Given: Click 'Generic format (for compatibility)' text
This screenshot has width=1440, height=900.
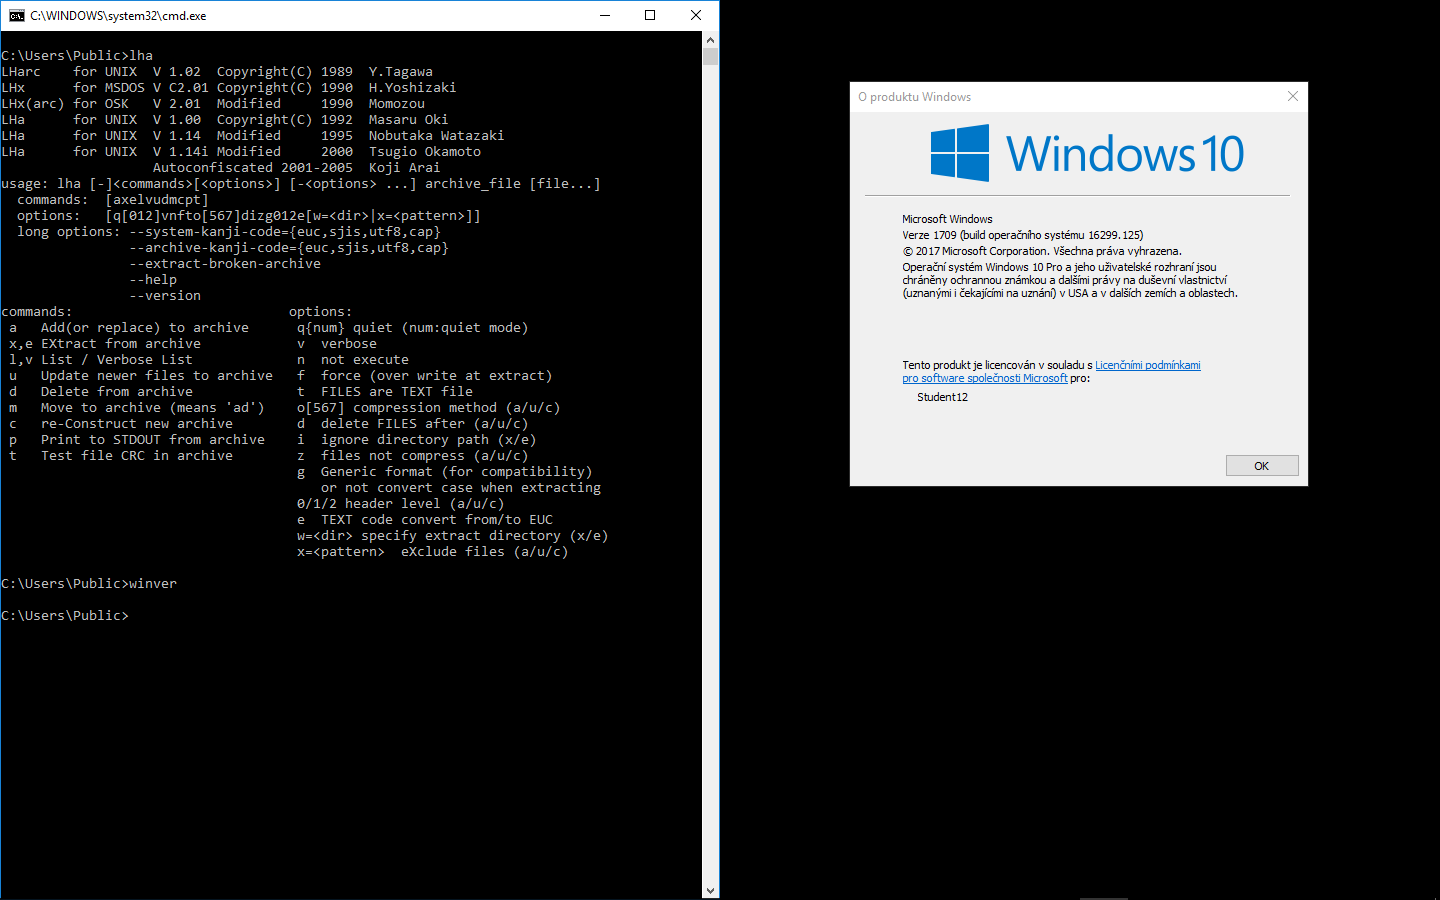Looking at the screenshot, I should [x=457, y=472].
